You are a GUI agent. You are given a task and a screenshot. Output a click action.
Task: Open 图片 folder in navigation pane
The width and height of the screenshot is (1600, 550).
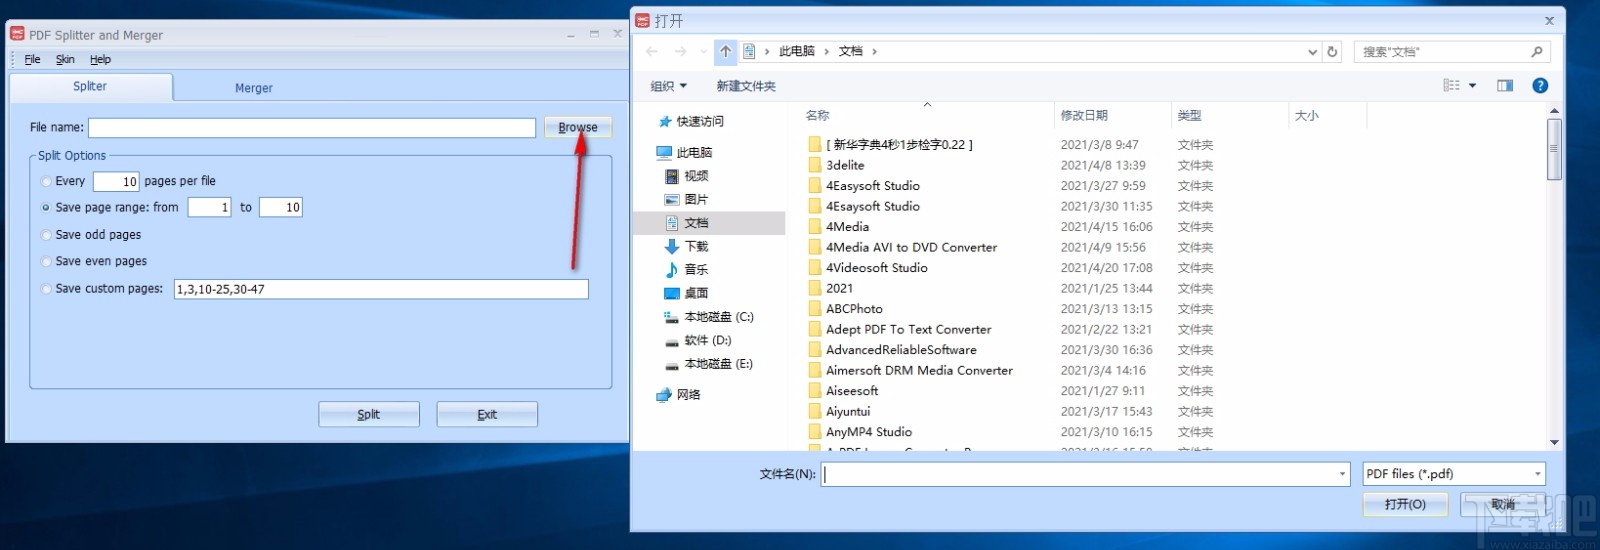pyautogui.click(x=696, y=199)
